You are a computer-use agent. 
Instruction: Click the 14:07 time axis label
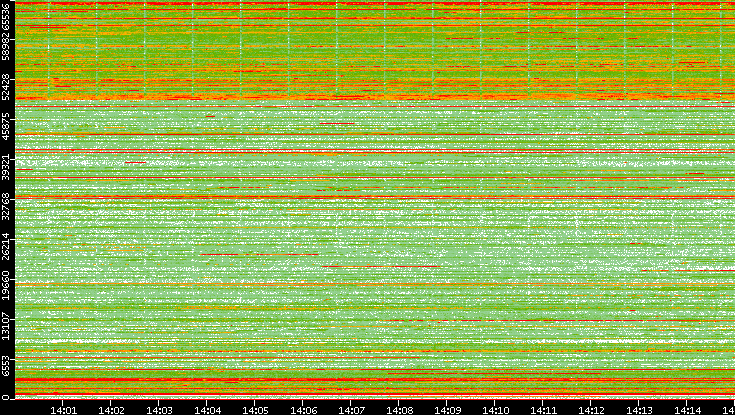click(x=351, y=410)
